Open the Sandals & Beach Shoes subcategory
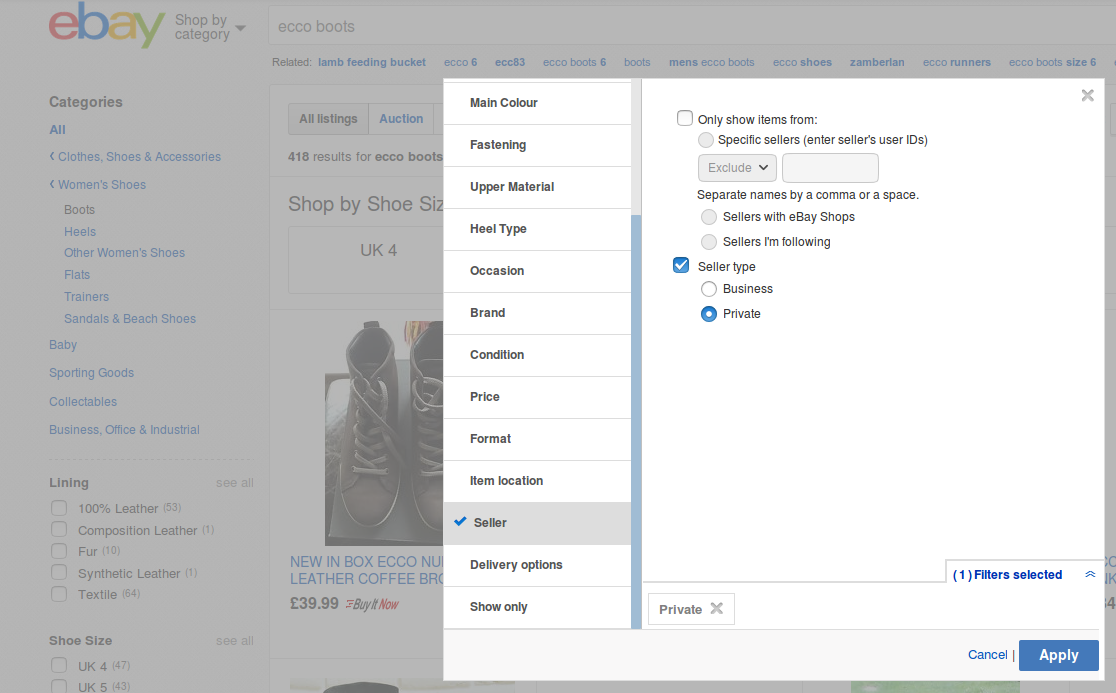1116x693 pixels. point(130,319)
